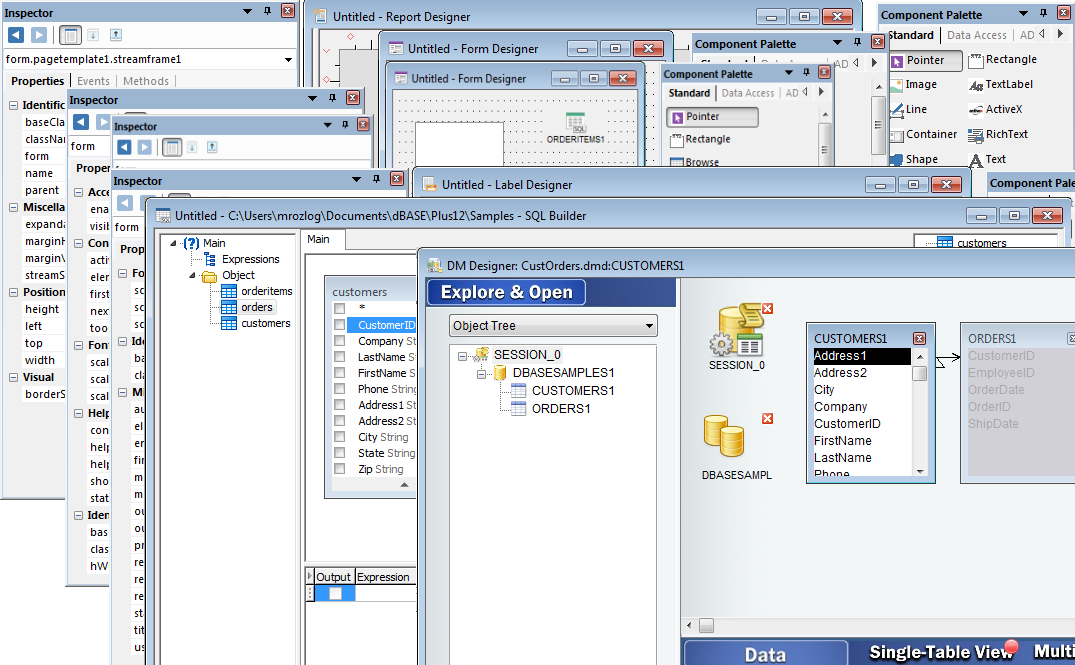The image size is (1075, 665).
Task: Click DM Designer horizontal scrollbar thumb
Action: tap(706, 625)
